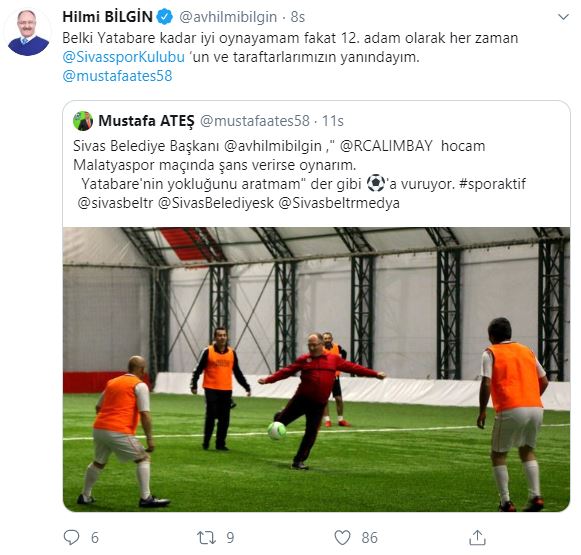Screen dimensions: 581x555
Task: Open the indoor football match photo
Action: [316, 369]
